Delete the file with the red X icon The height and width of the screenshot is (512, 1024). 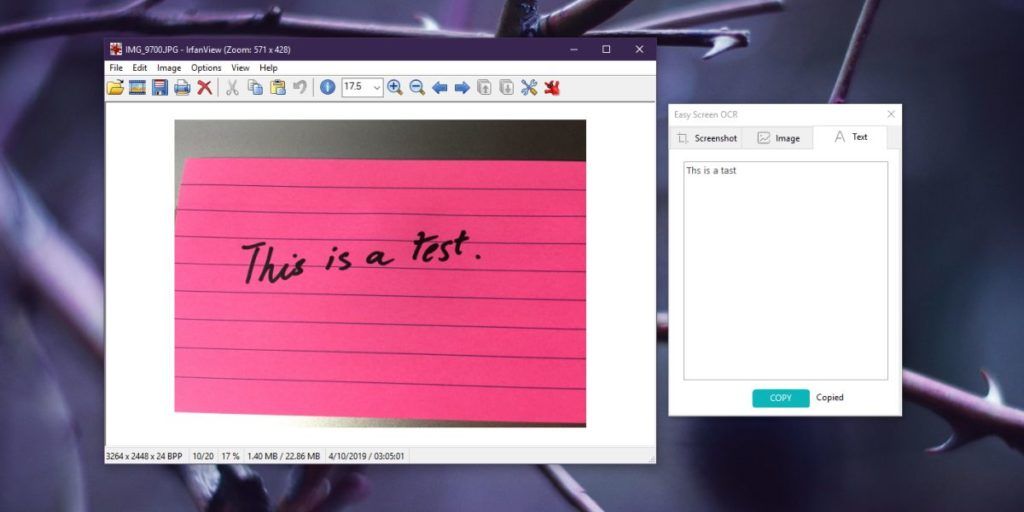tap(204, 88)
